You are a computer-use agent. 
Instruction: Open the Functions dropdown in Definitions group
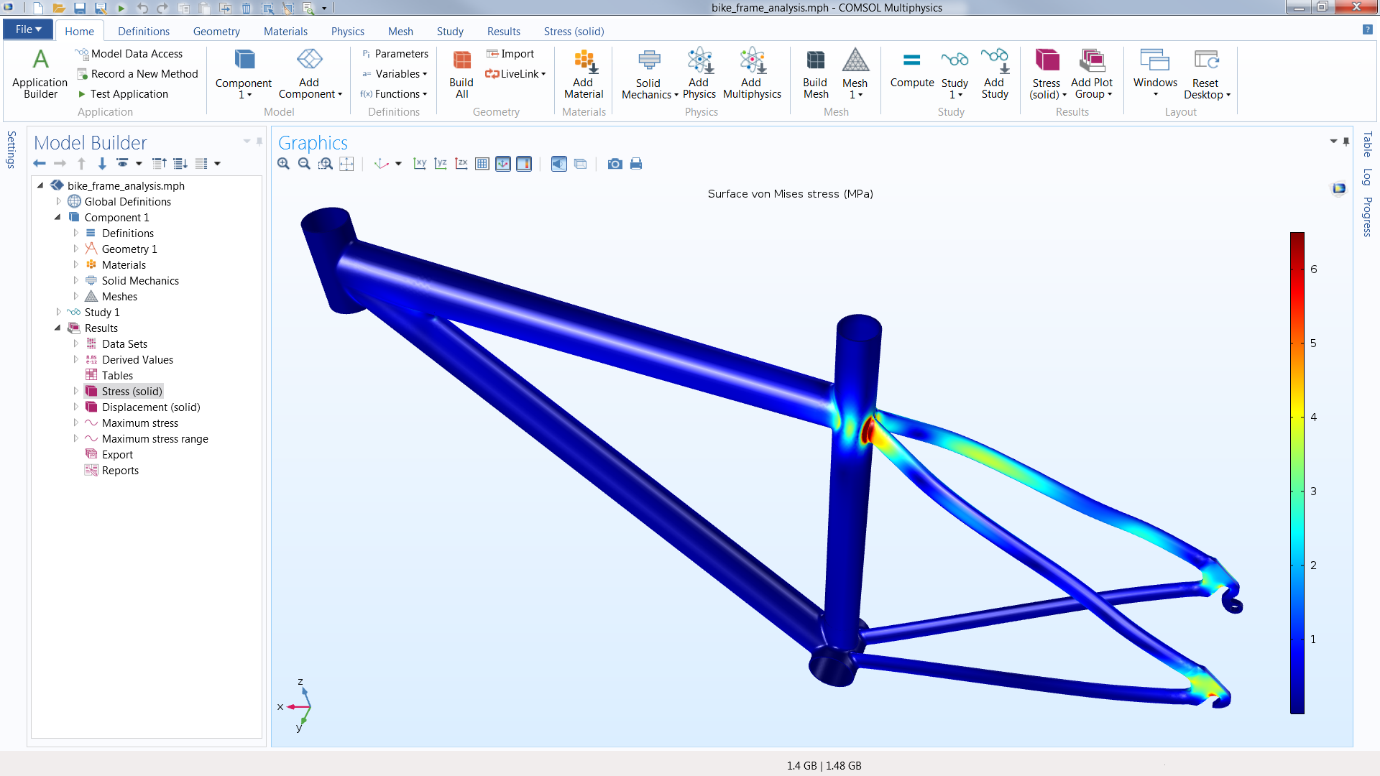[x=394, y=94]
